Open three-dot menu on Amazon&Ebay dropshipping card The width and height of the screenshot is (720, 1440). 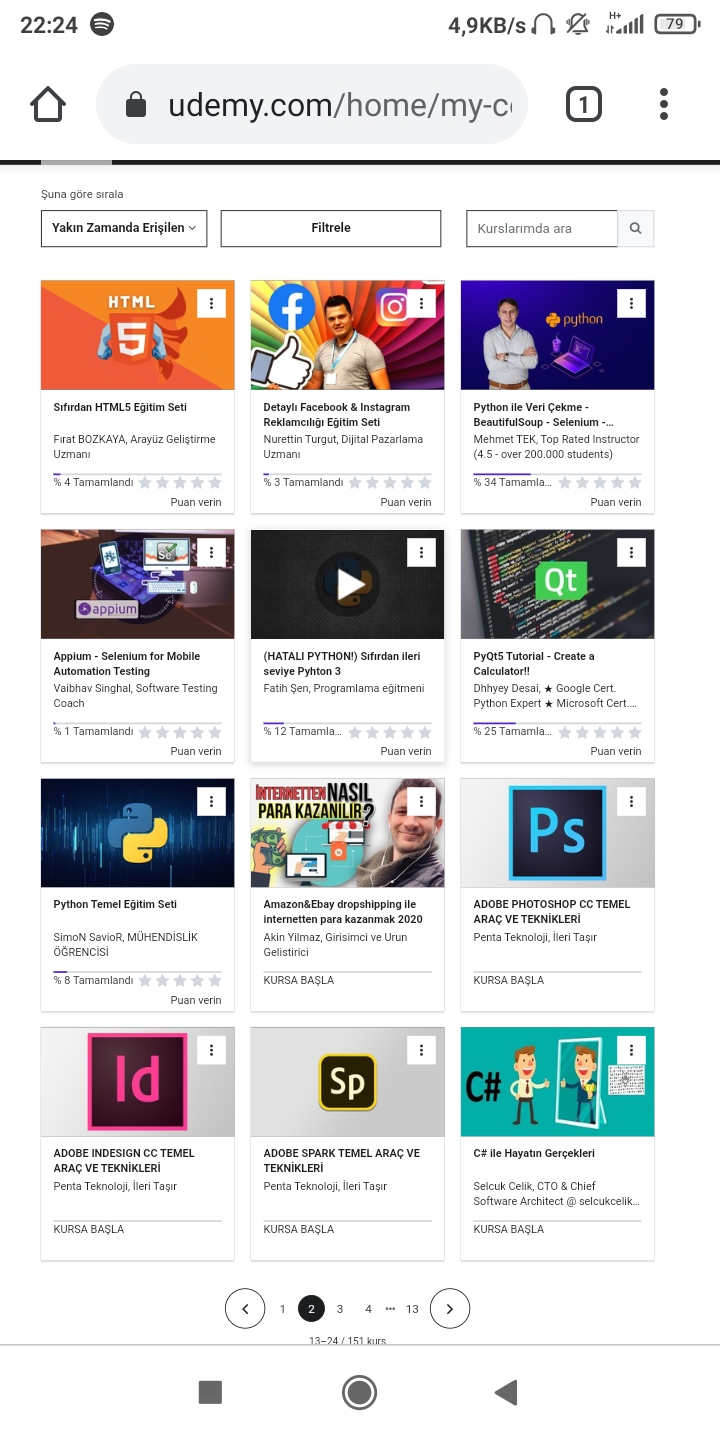click(421, 801)
